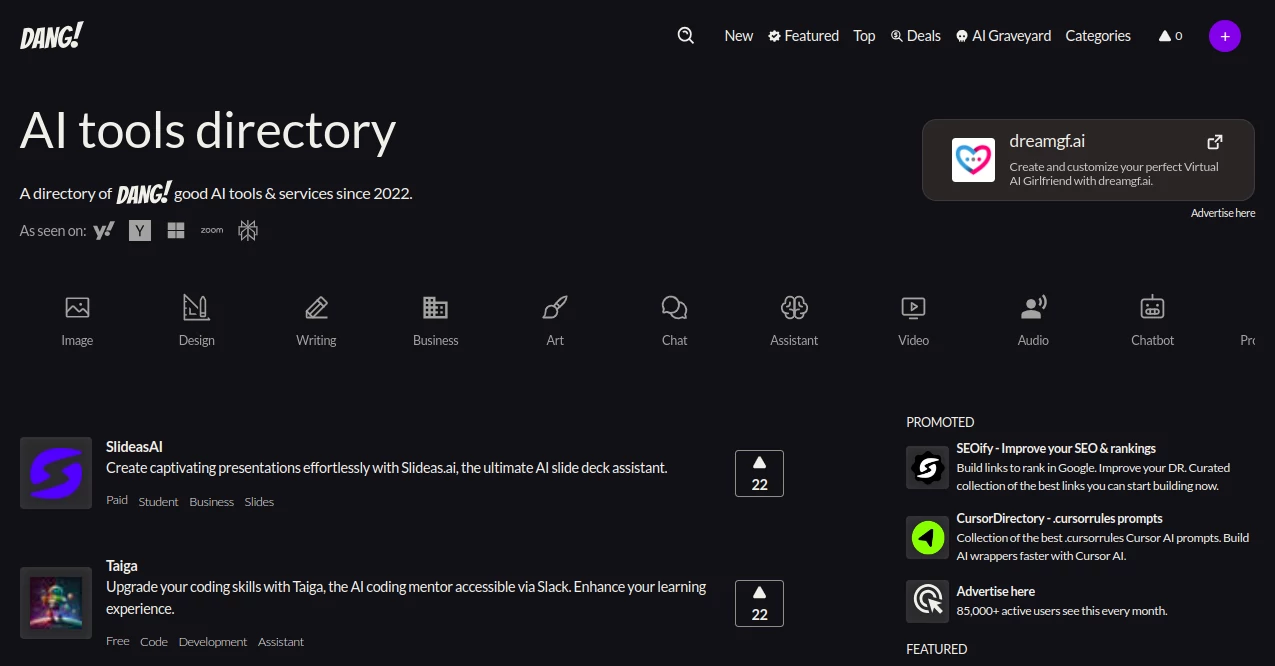The width and height of the screenshot is (1275, 666).
Task: Click the dreamgf.ai heart logo
Action: pos(973,160)
